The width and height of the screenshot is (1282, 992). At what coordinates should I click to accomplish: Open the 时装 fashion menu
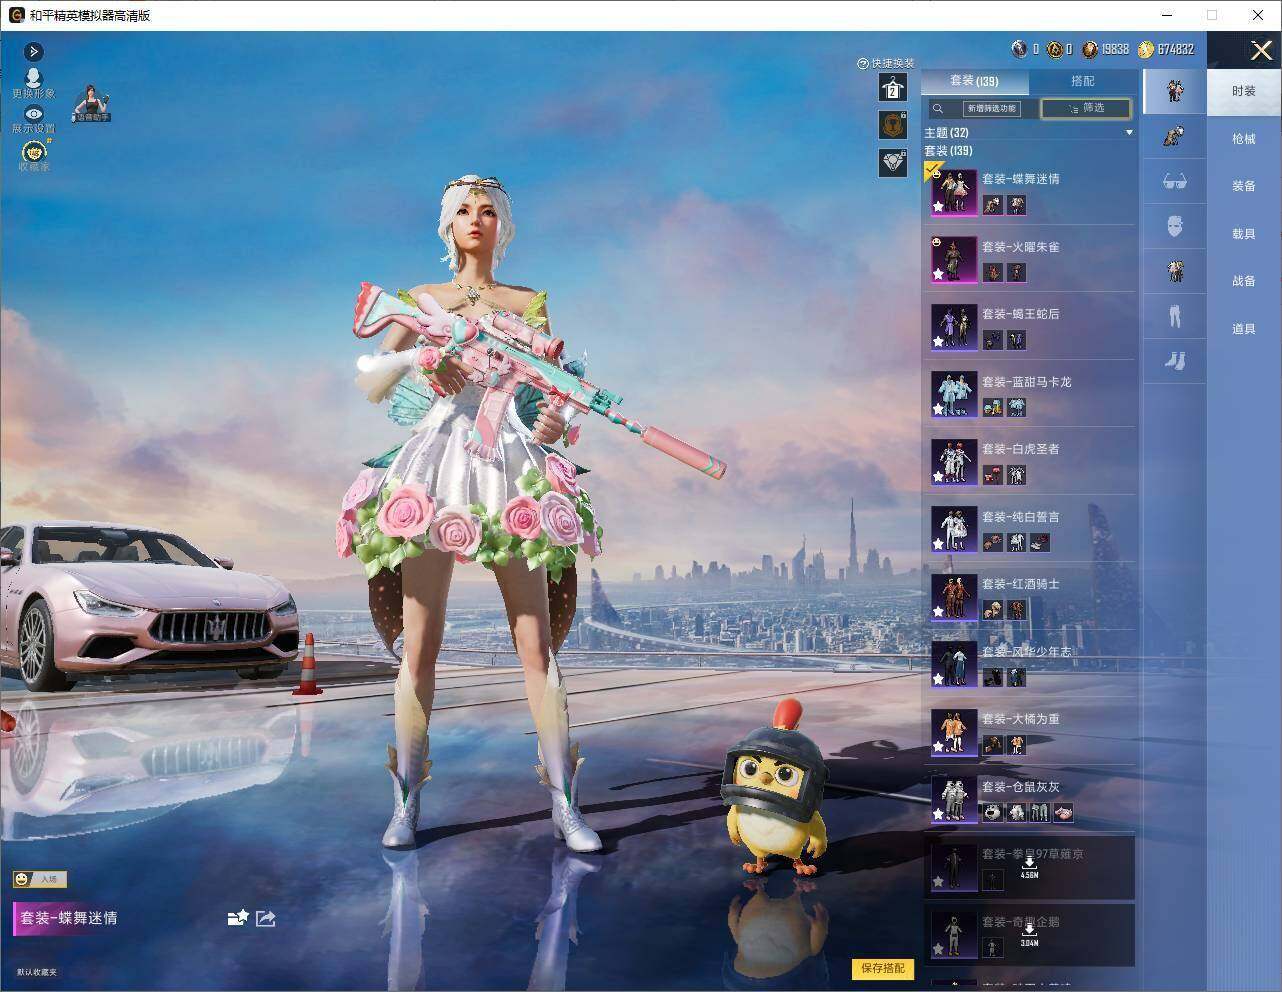pyautogui.click(x=1244, y=91)
